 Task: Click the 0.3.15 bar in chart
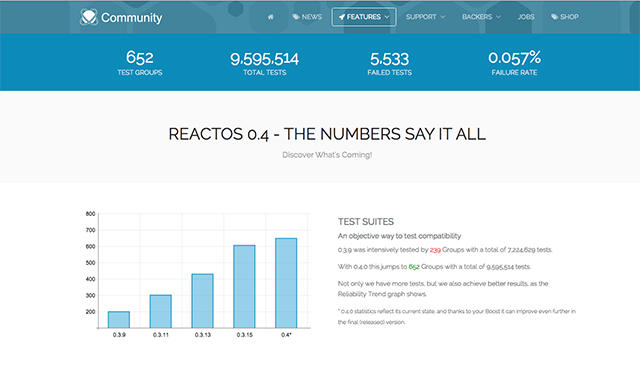tap(244, 286)
